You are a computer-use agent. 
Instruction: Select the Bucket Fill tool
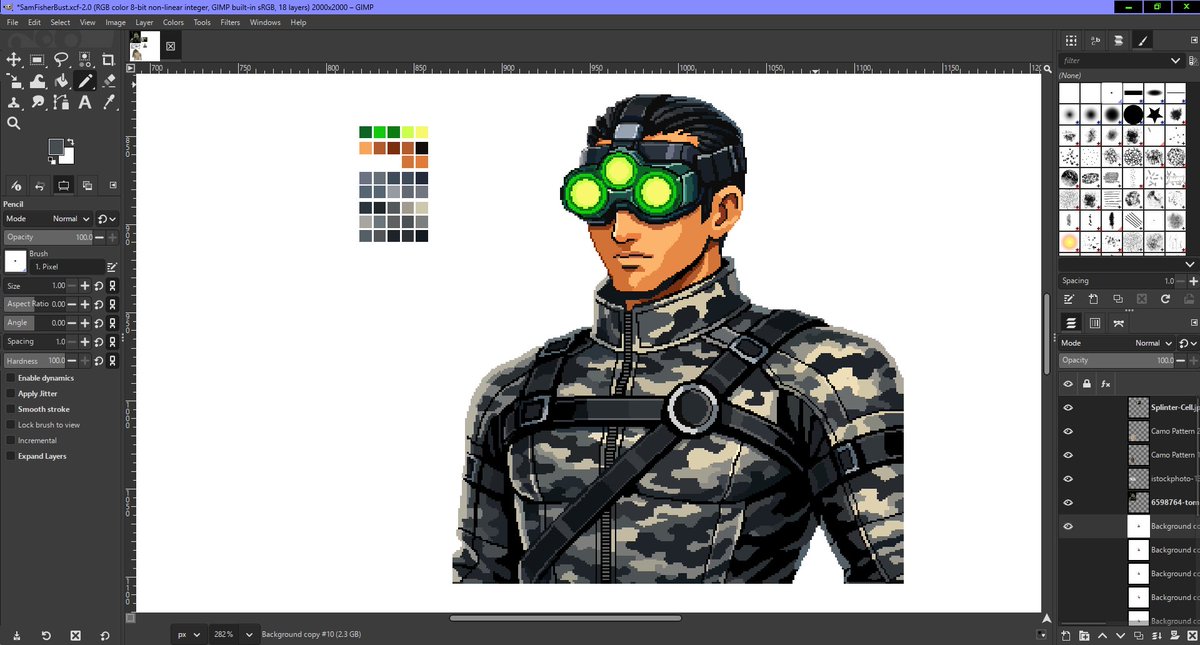pos(62,80)
